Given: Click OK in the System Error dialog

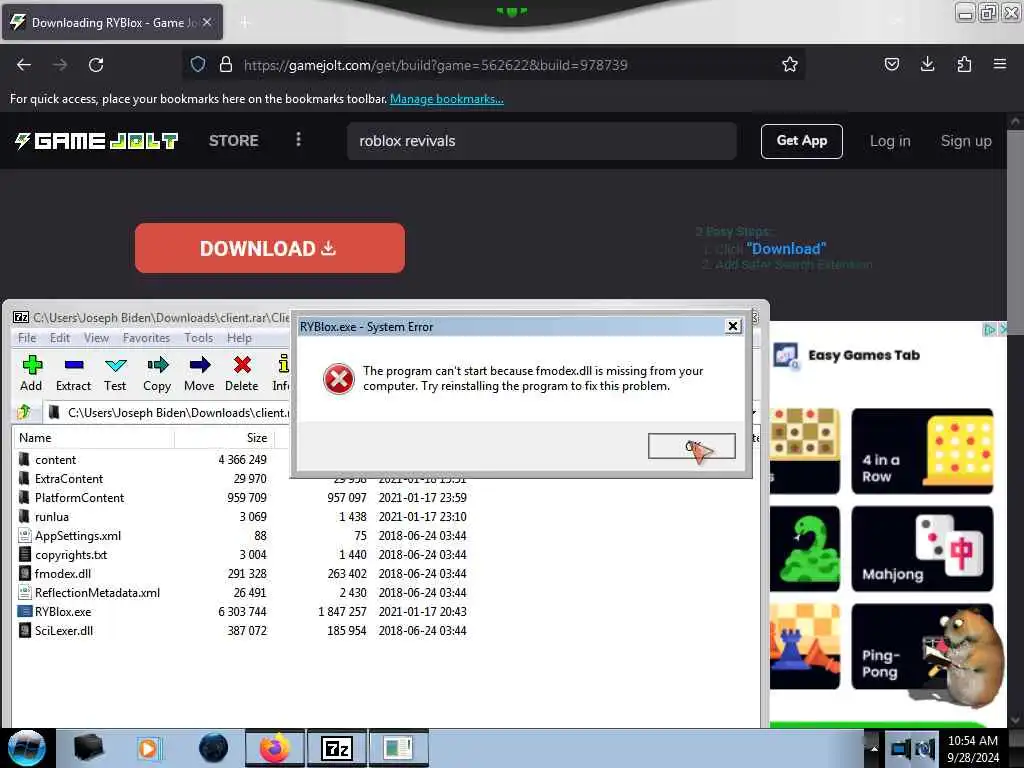Looking at the screenshot, I should [692, 446].
